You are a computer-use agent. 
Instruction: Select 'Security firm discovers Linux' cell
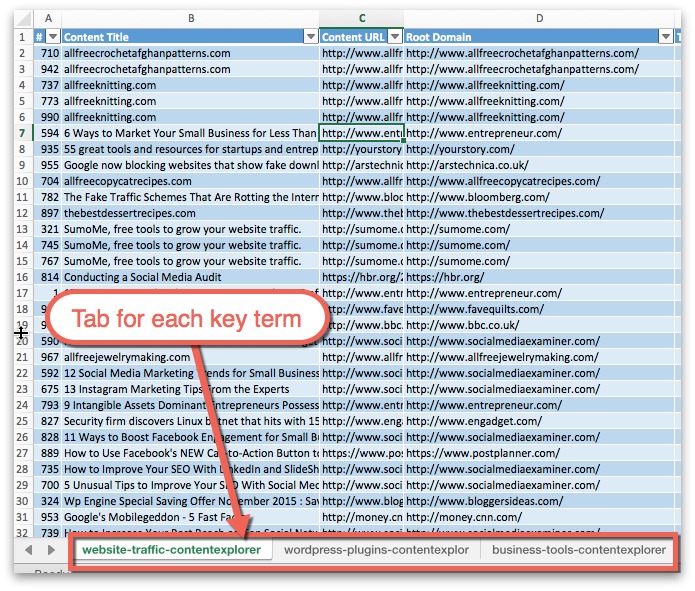coord(191,421)
